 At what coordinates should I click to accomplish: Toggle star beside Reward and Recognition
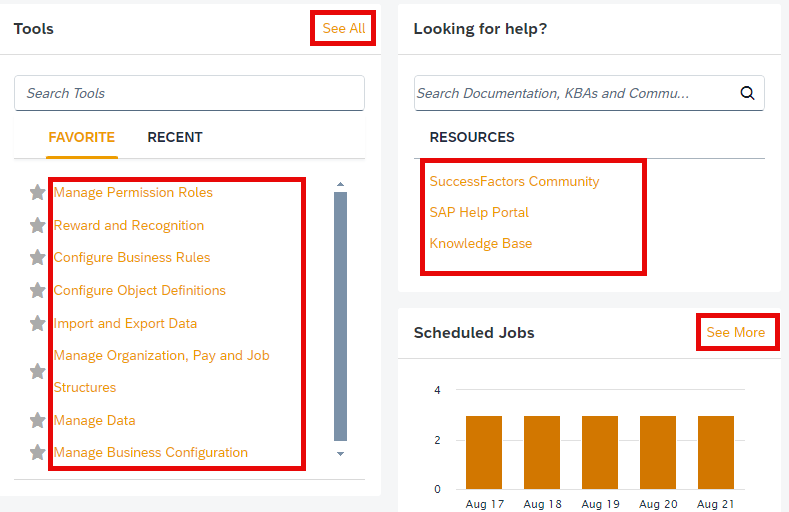tap(38, 225)
